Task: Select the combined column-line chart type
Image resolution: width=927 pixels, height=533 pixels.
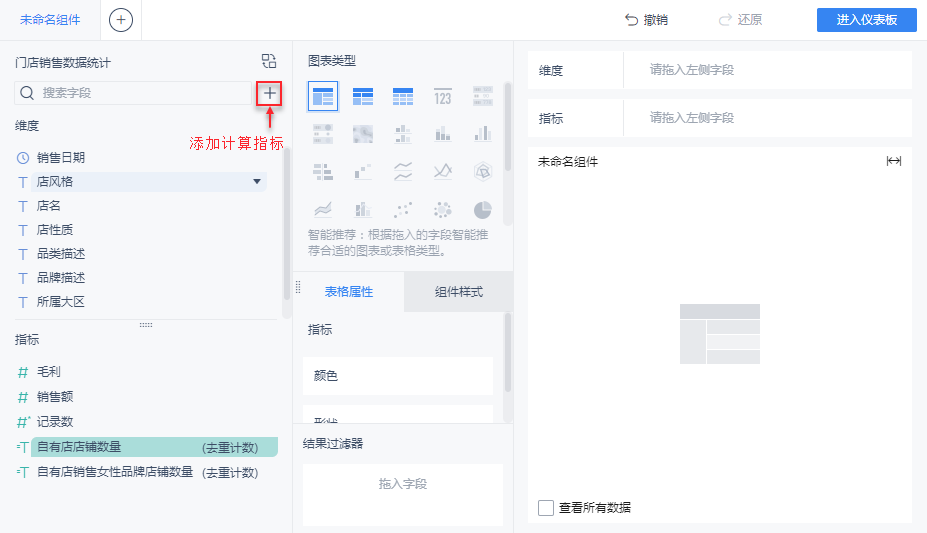Action: point(363,210)
